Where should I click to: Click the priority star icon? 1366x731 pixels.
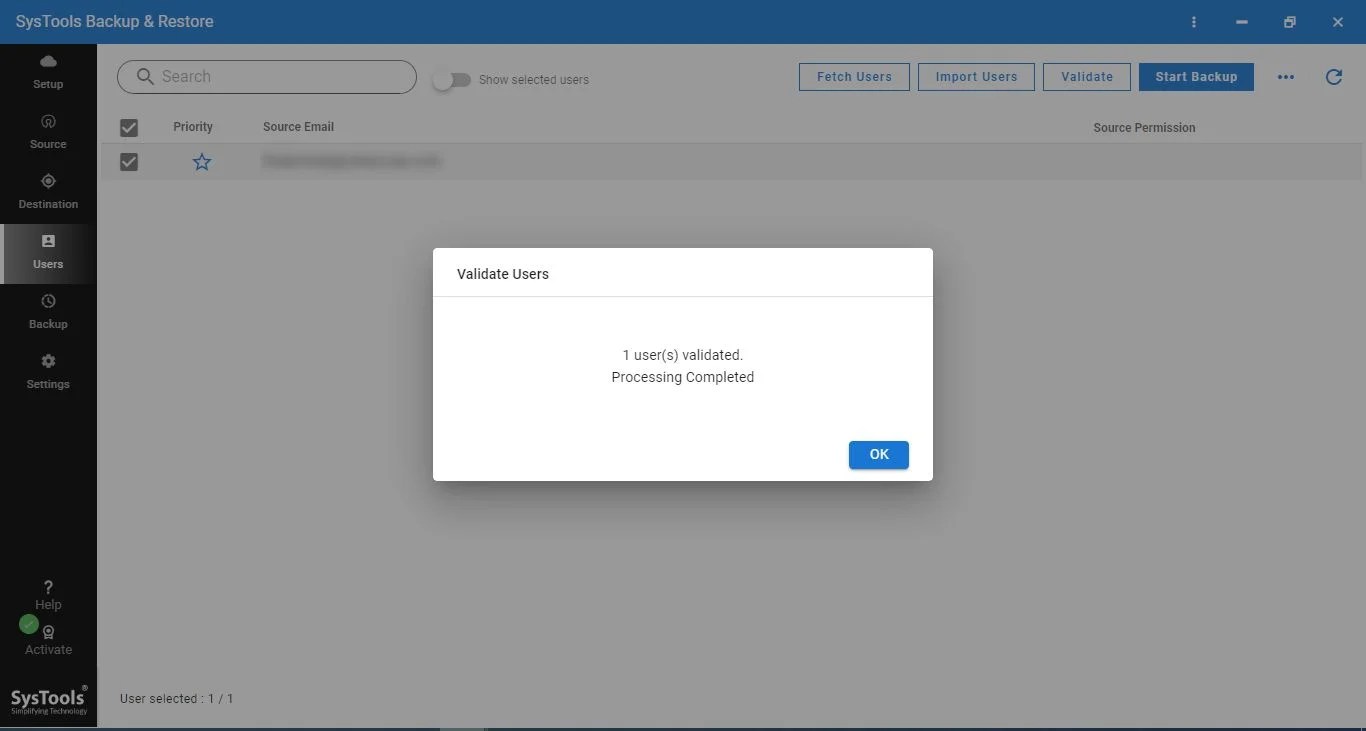[x=202, y=162]
